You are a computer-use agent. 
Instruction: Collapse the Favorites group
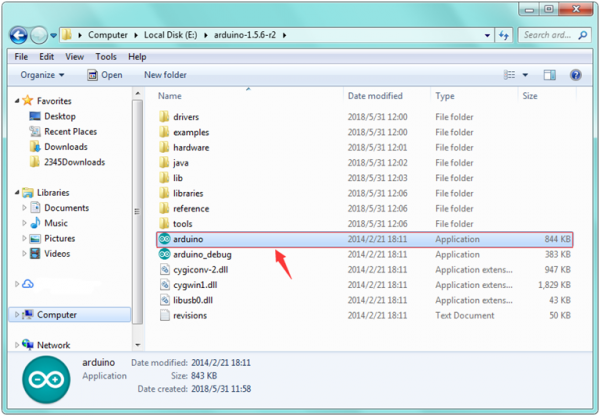point(17,101)
